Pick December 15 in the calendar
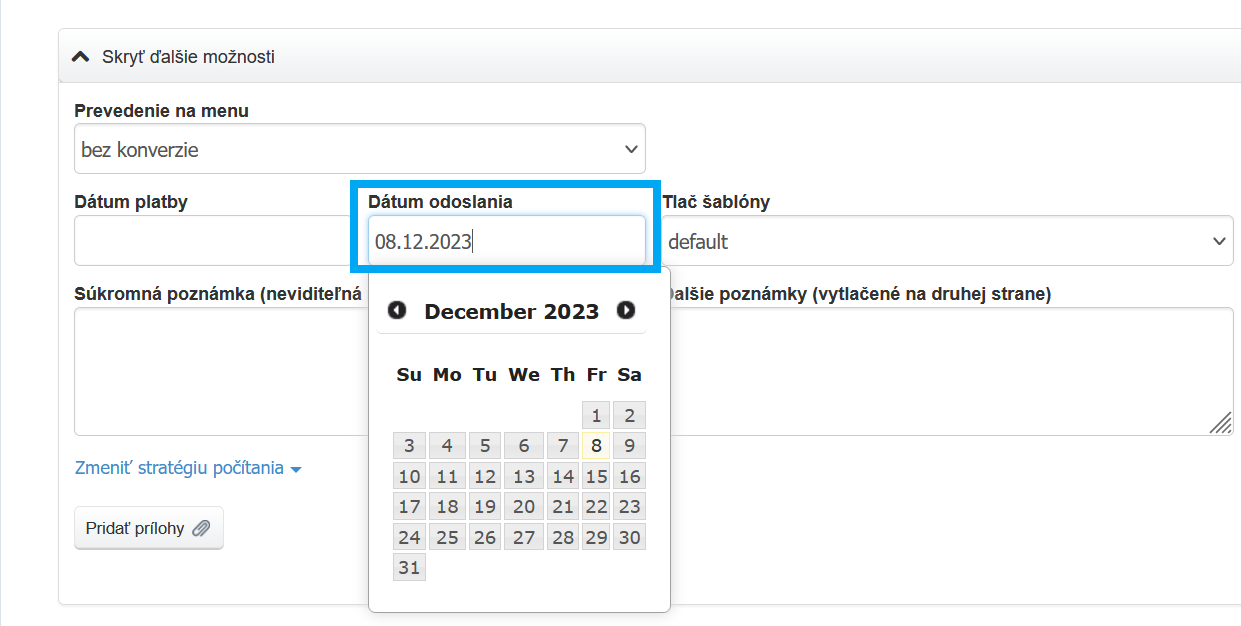The height and width of the screenshot is (626, 1241). (596, 476)
